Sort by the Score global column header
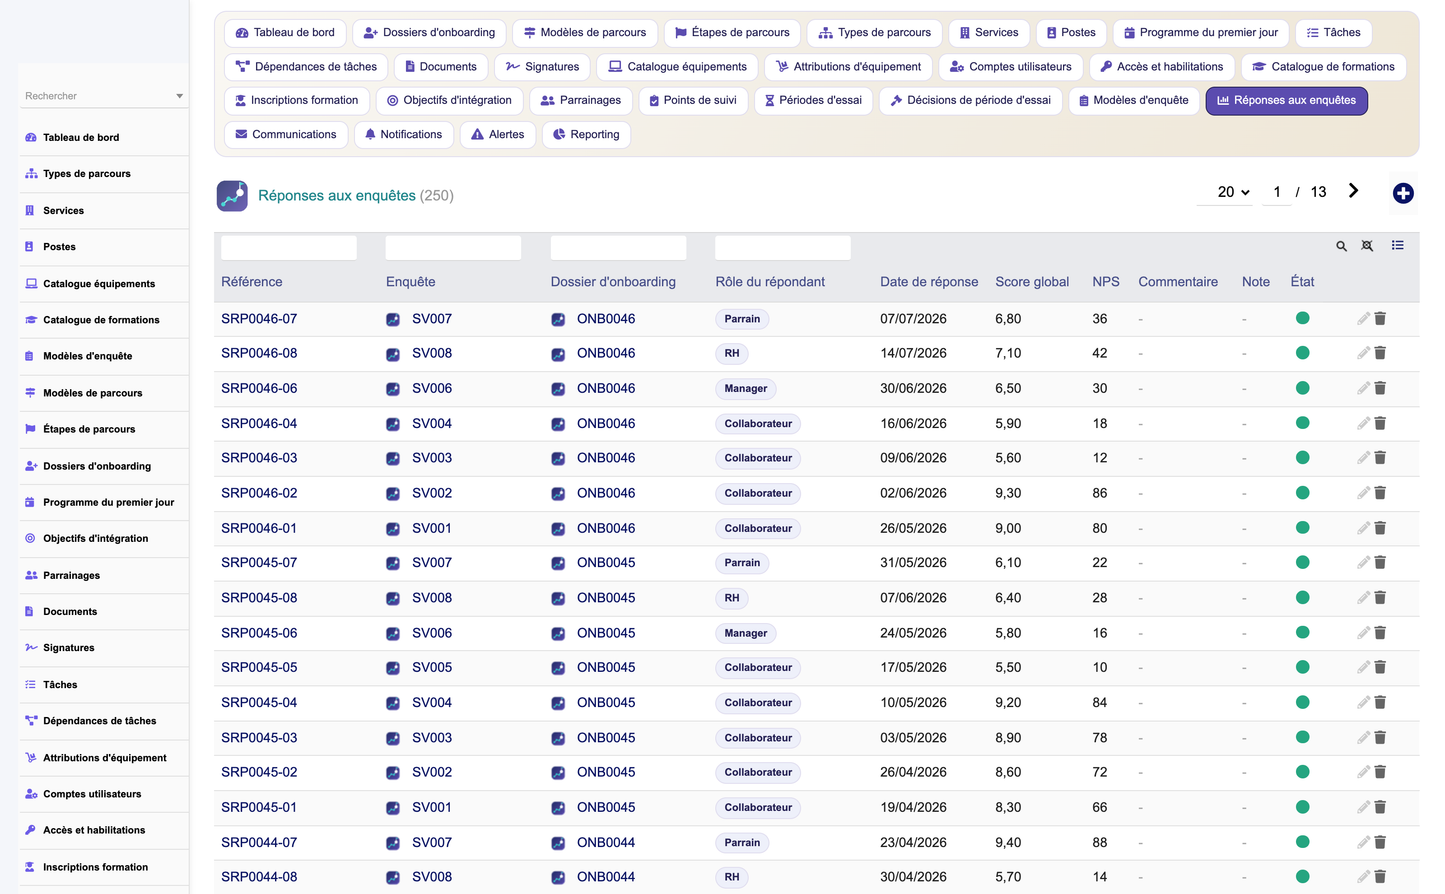The image size is (1445, 894). 1032,282
